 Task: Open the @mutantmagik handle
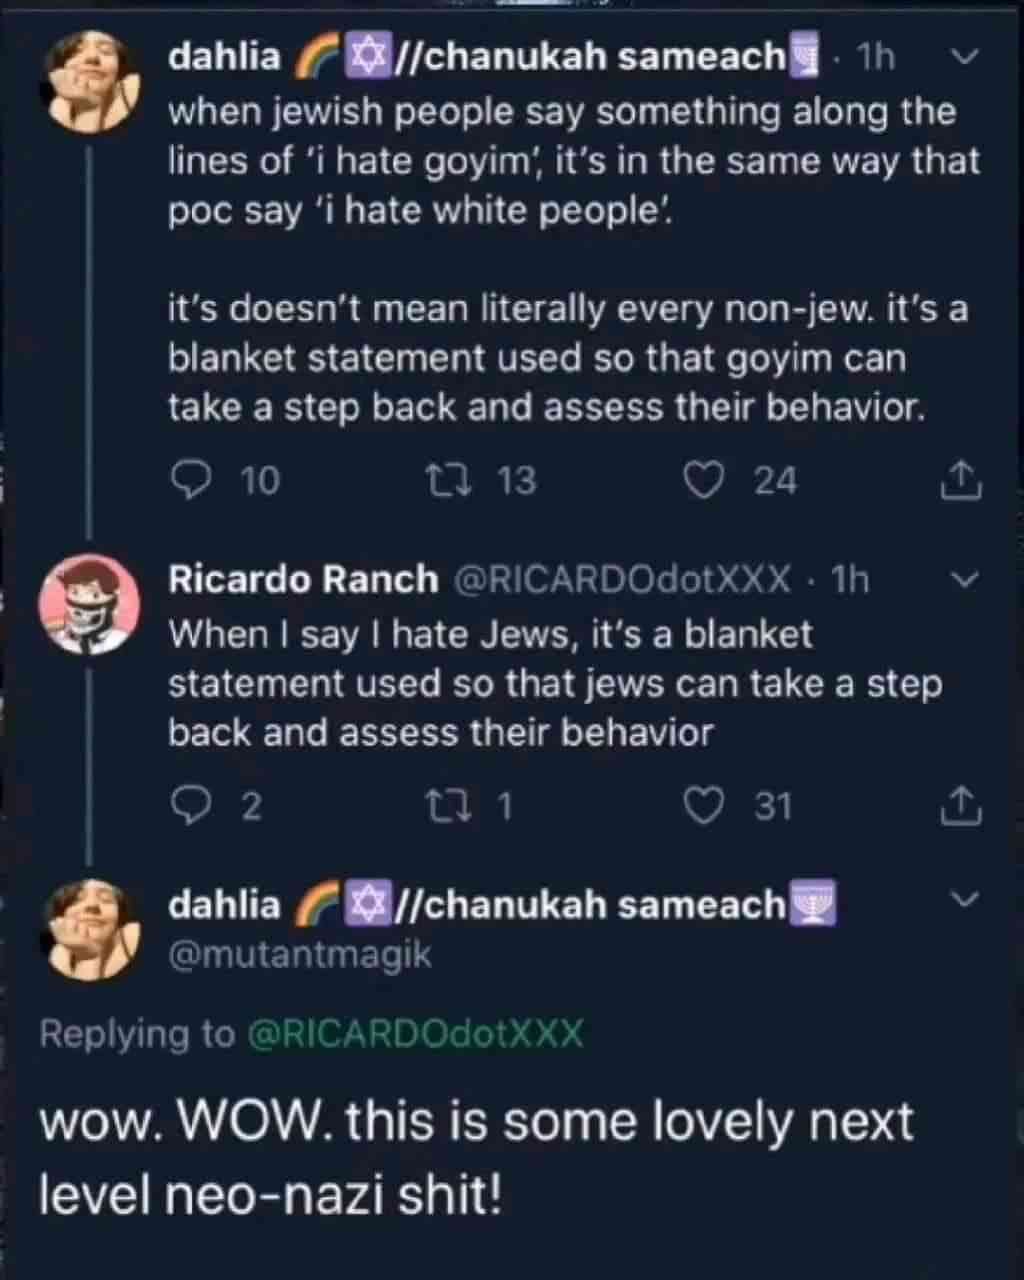(x=300, y=955)
